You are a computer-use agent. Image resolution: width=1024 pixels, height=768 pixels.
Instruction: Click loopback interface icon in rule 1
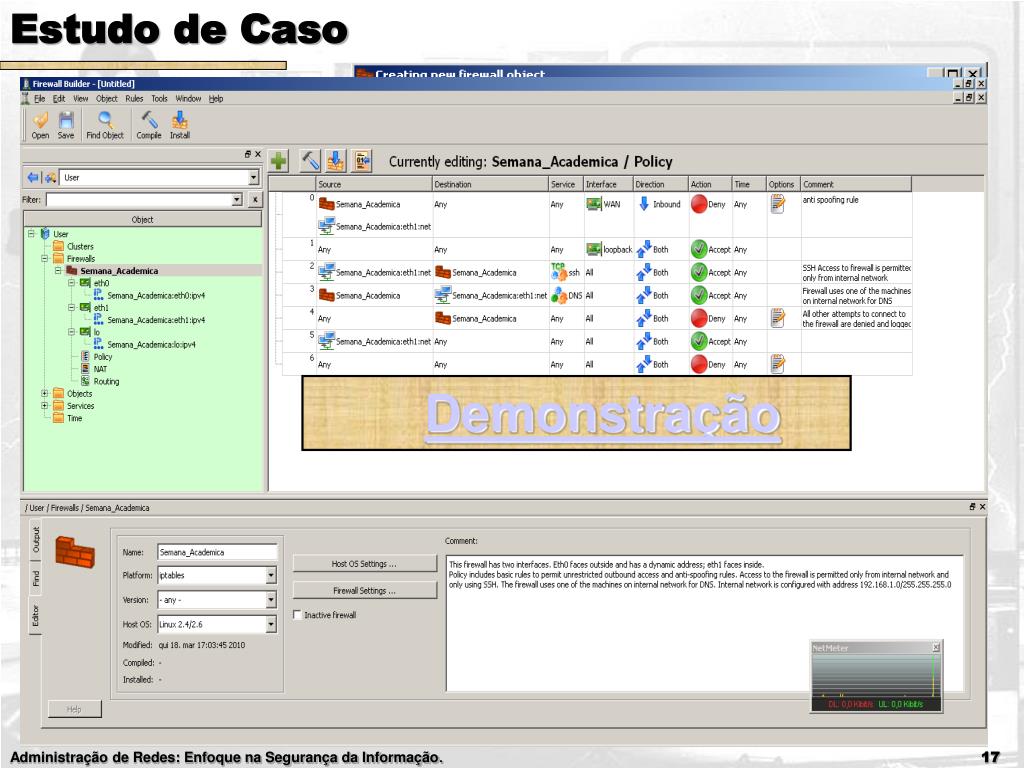tap(594, 249)
